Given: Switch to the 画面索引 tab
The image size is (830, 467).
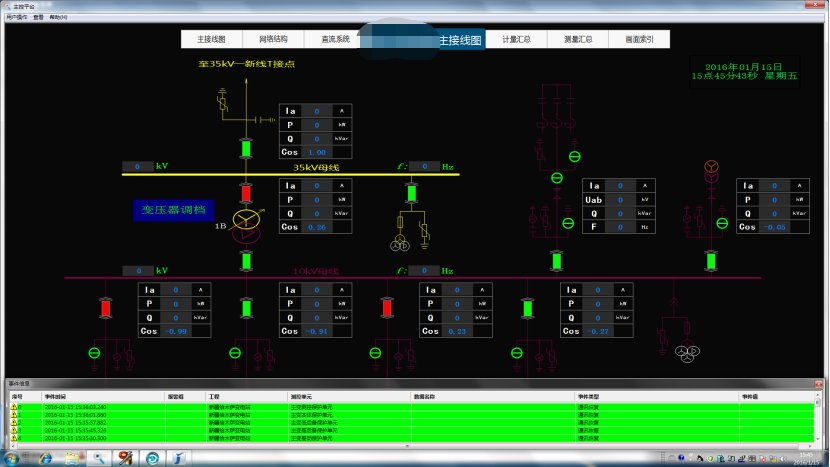Looking at the screenshot, I should 639,39.
